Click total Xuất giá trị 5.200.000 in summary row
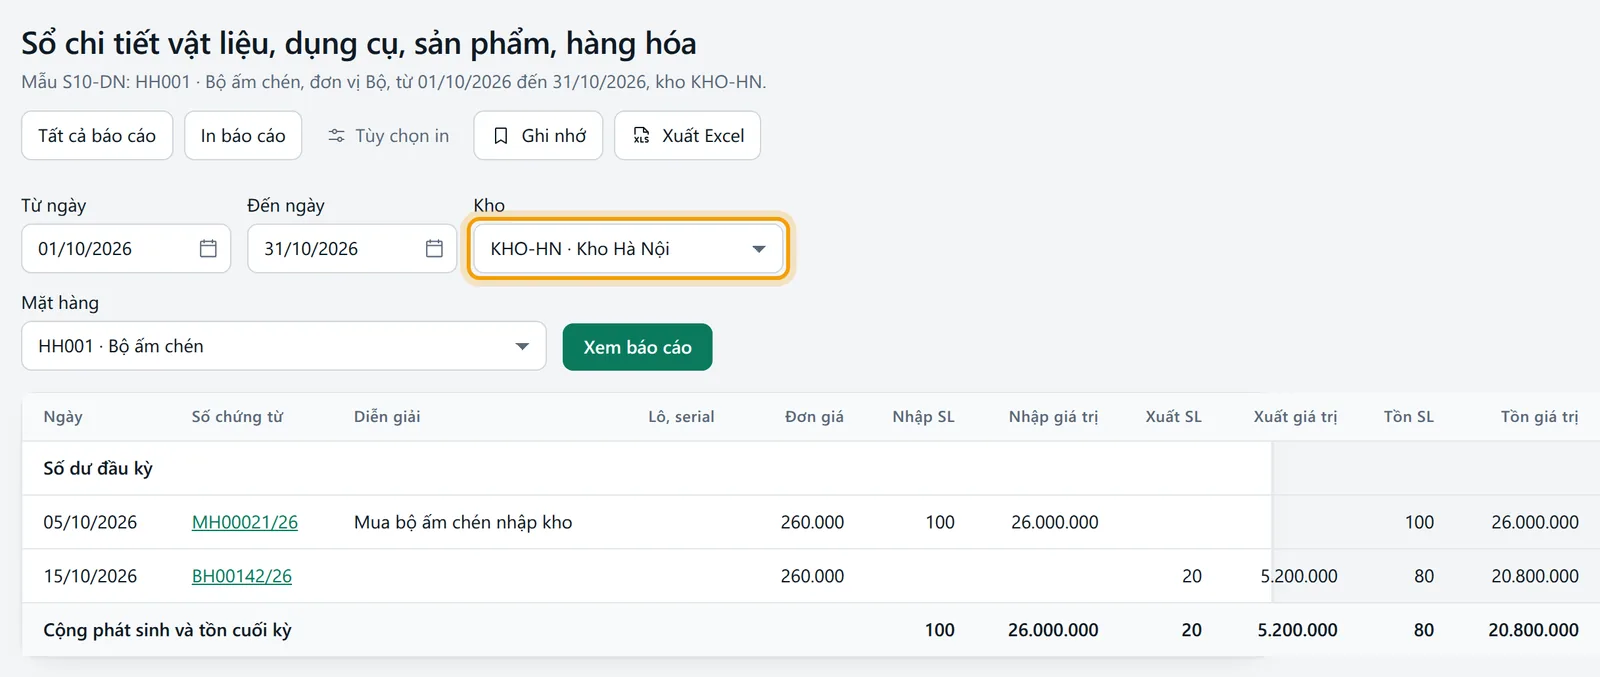The image size is (1600, 677). tap(1298, 630)
